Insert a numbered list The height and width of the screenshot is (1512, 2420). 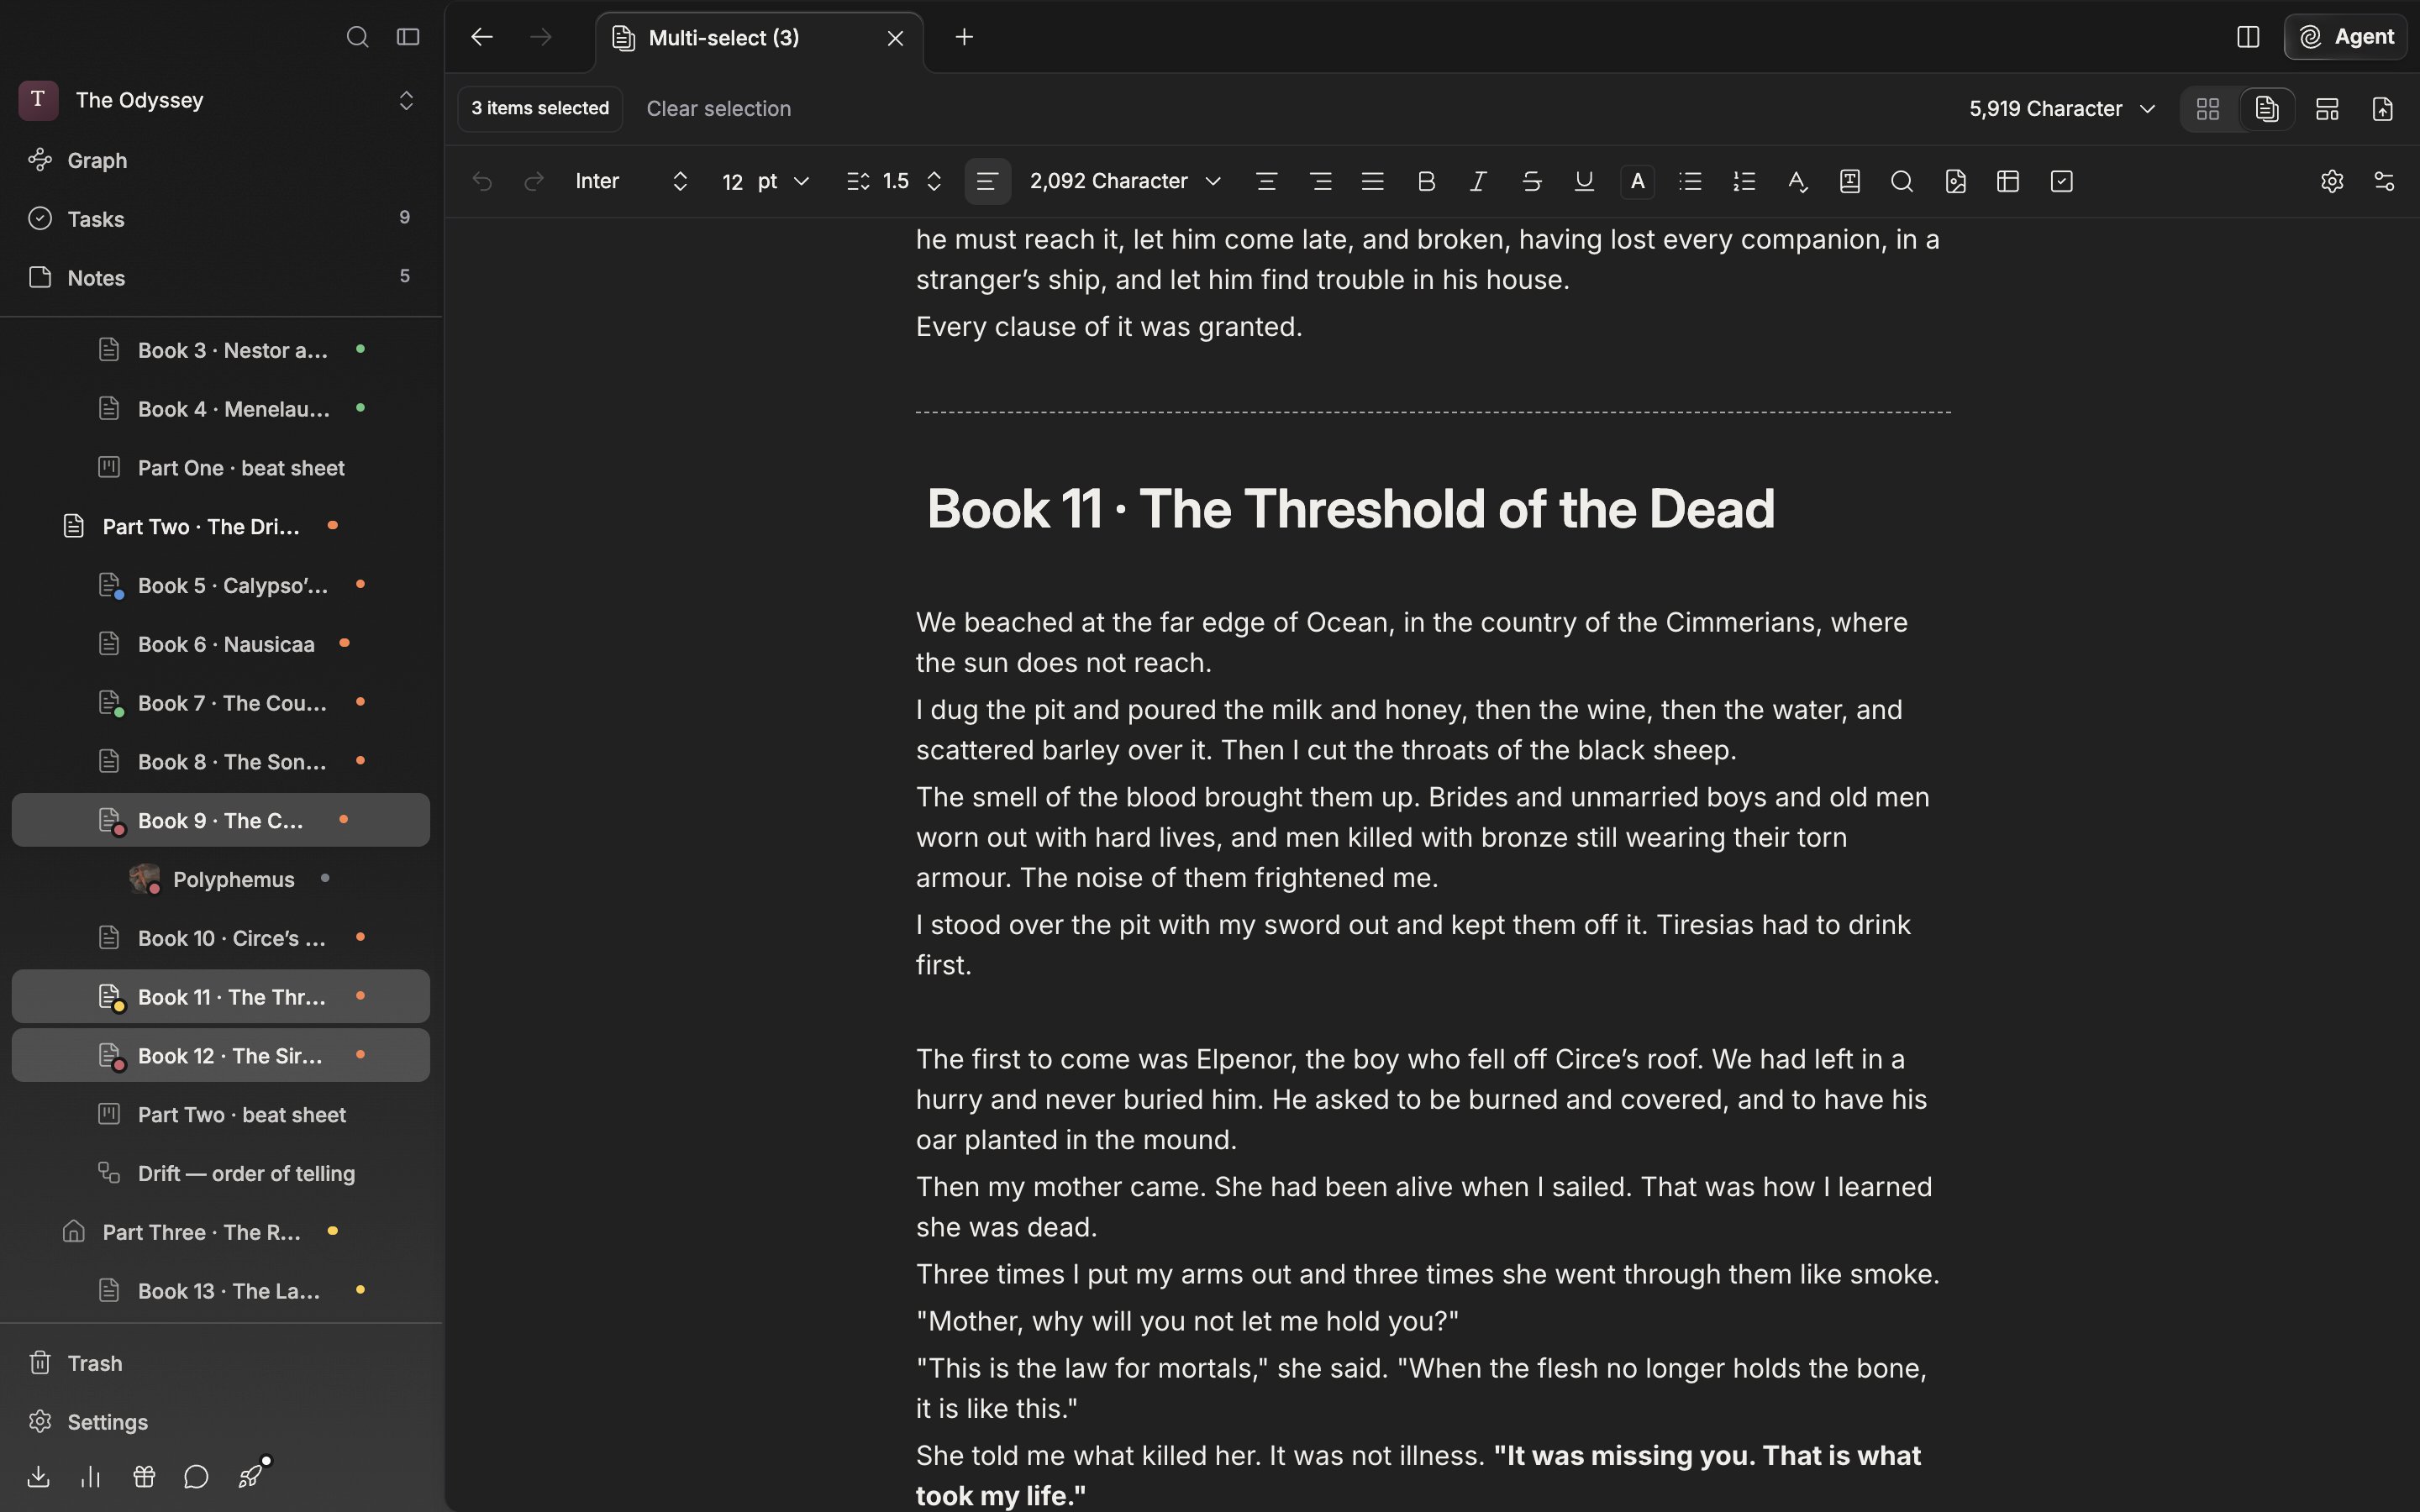(x=1744, y=181)
